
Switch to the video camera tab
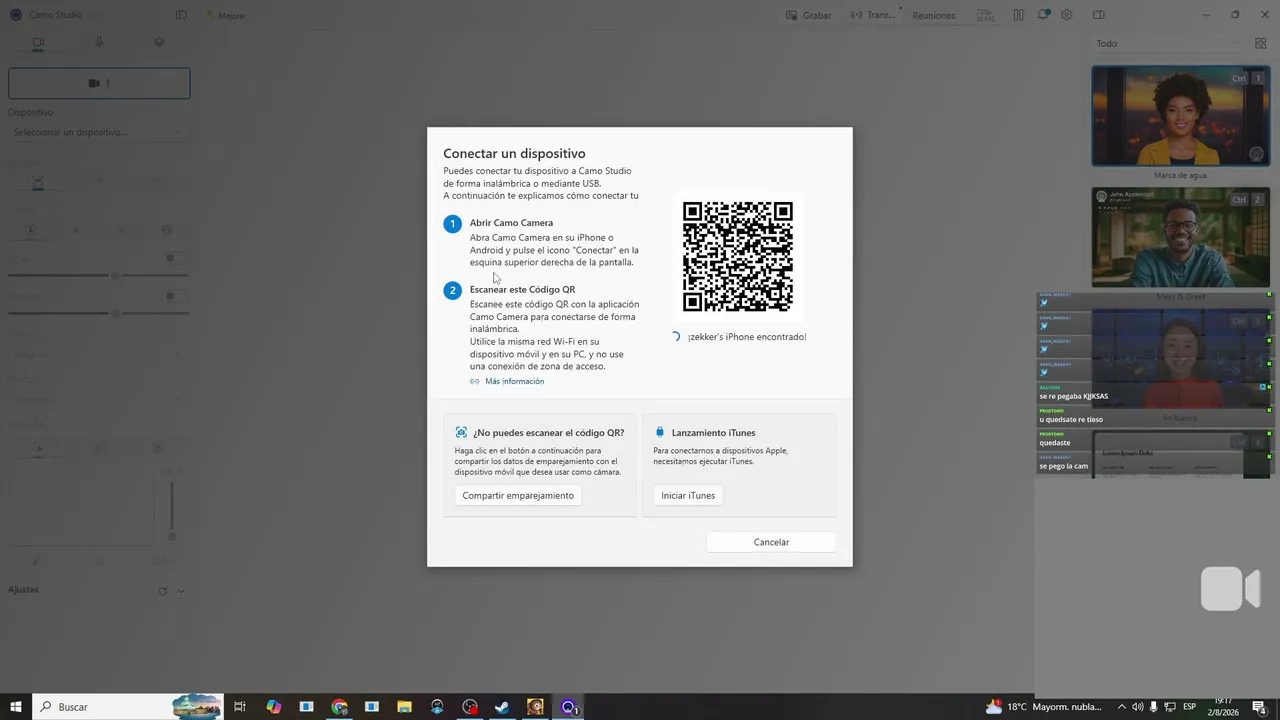[x=38, y=43]
